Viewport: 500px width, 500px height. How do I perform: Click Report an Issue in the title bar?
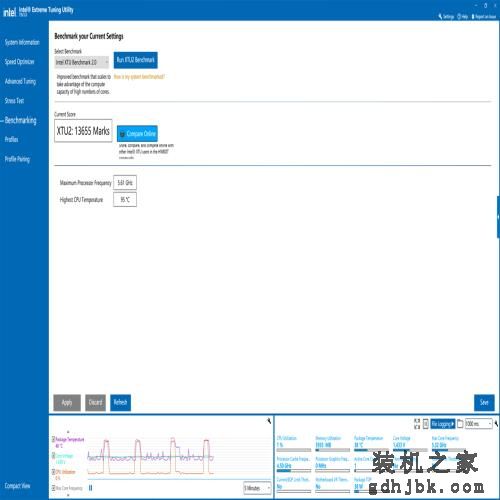(484, 16)
